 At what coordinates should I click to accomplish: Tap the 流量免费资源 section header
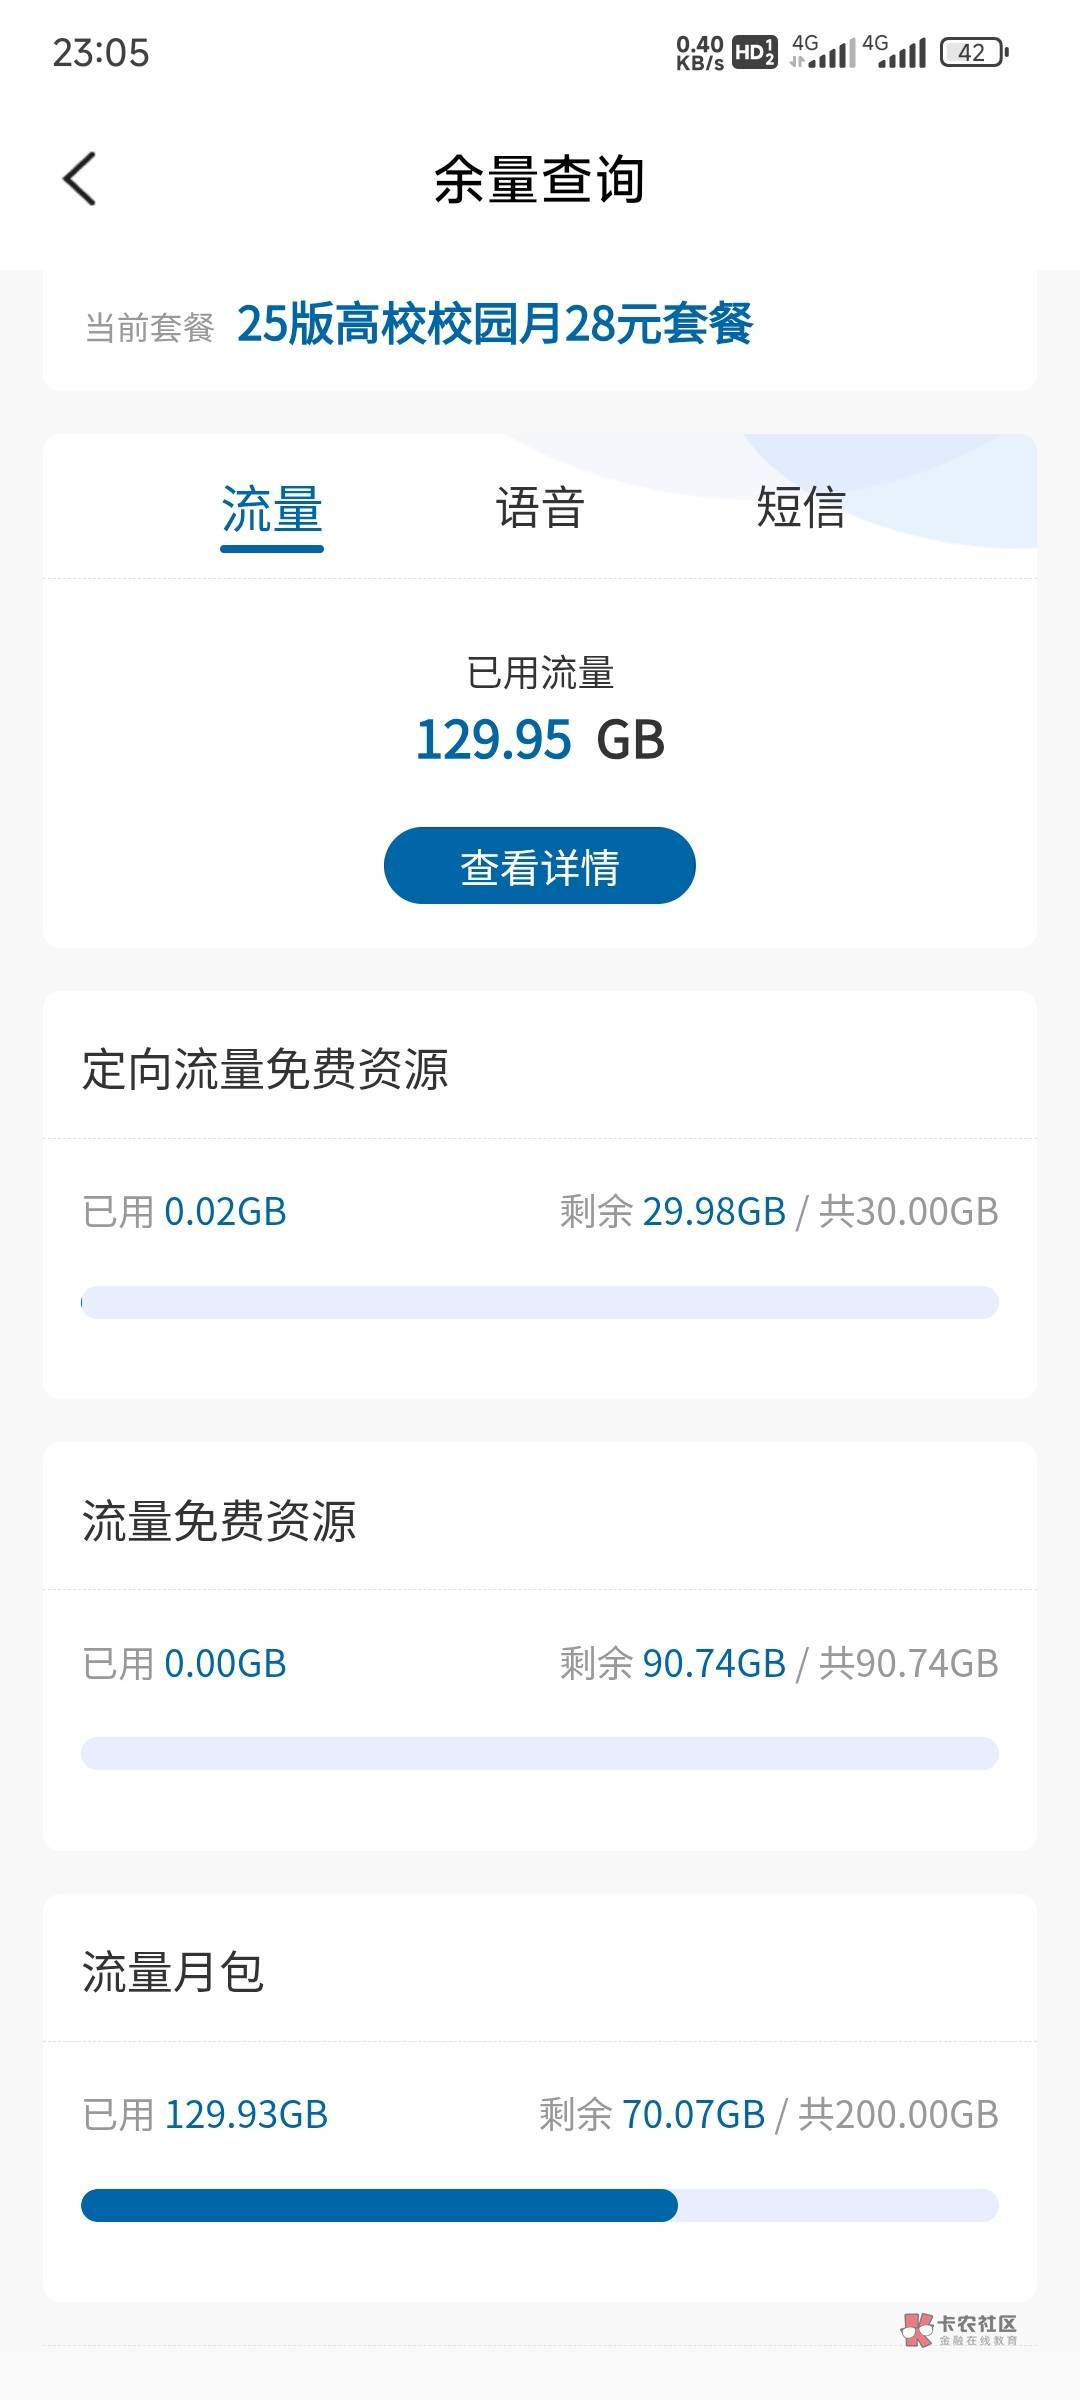coord(219,1521)
